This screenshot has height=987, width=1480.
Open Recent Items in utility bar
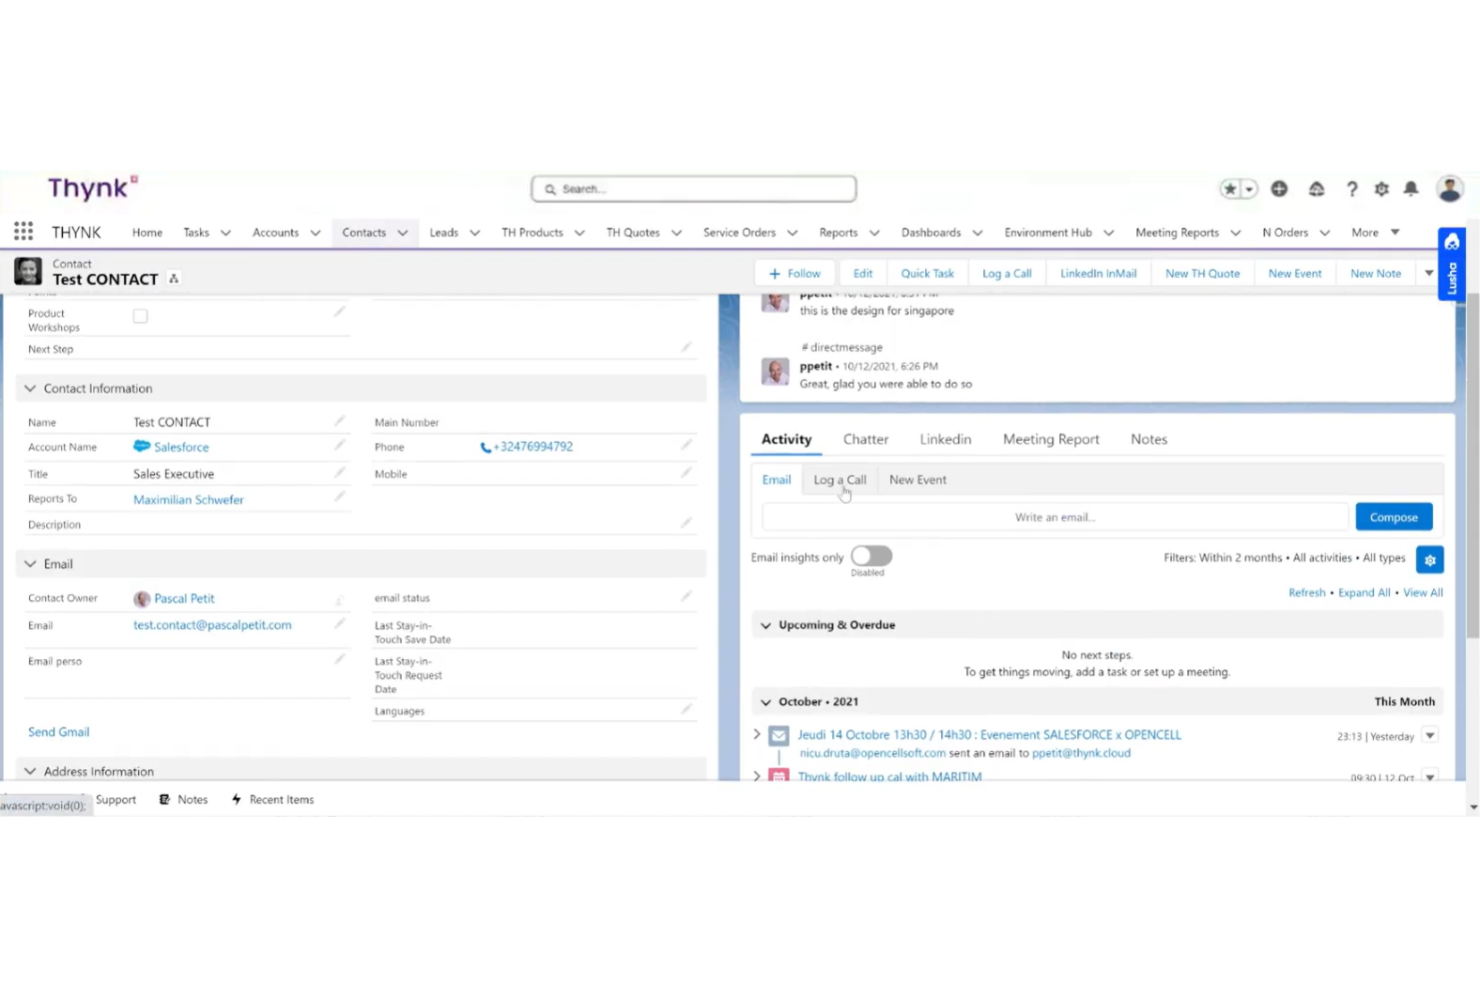click(272, 799)
